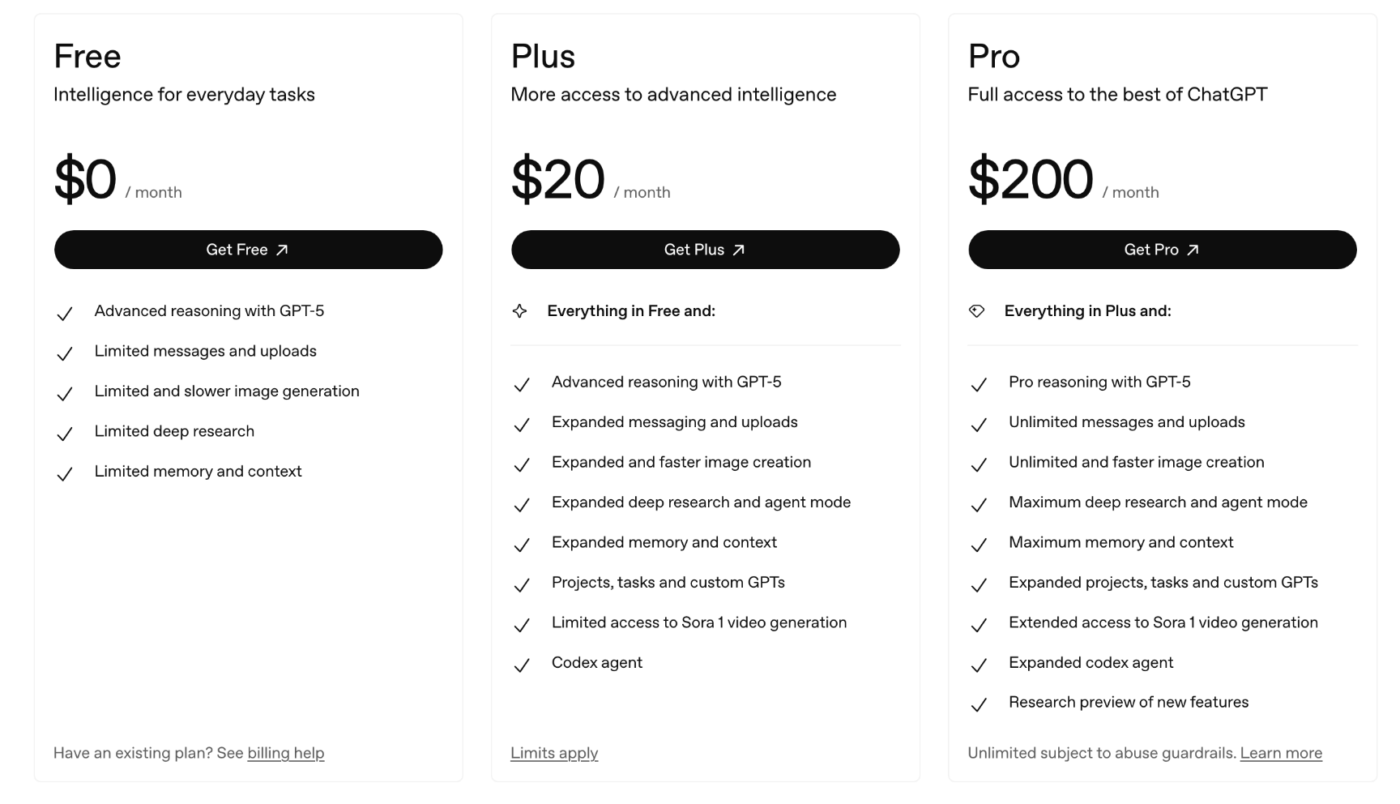This screenshot has height=804, width=1400.
Task: Click the diamond icon beside Everything in Plus
Action: pyautogui.click(x=977, y=311)
